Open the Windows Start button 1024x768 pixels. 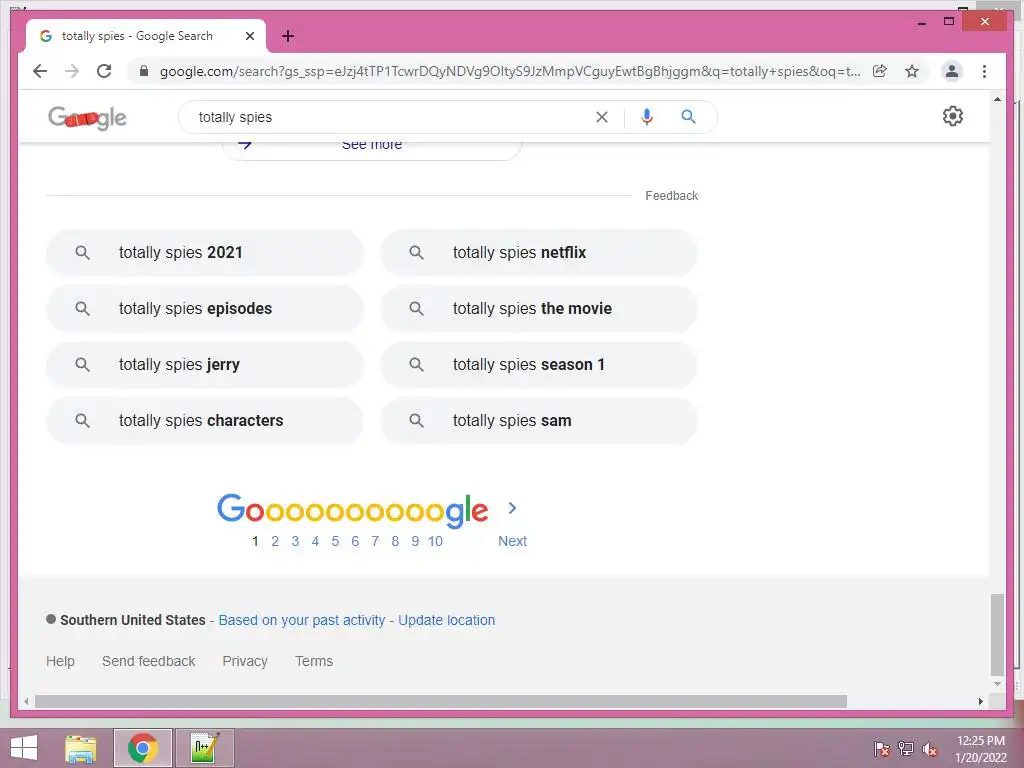pyautogui.click(x=24, y=748)
